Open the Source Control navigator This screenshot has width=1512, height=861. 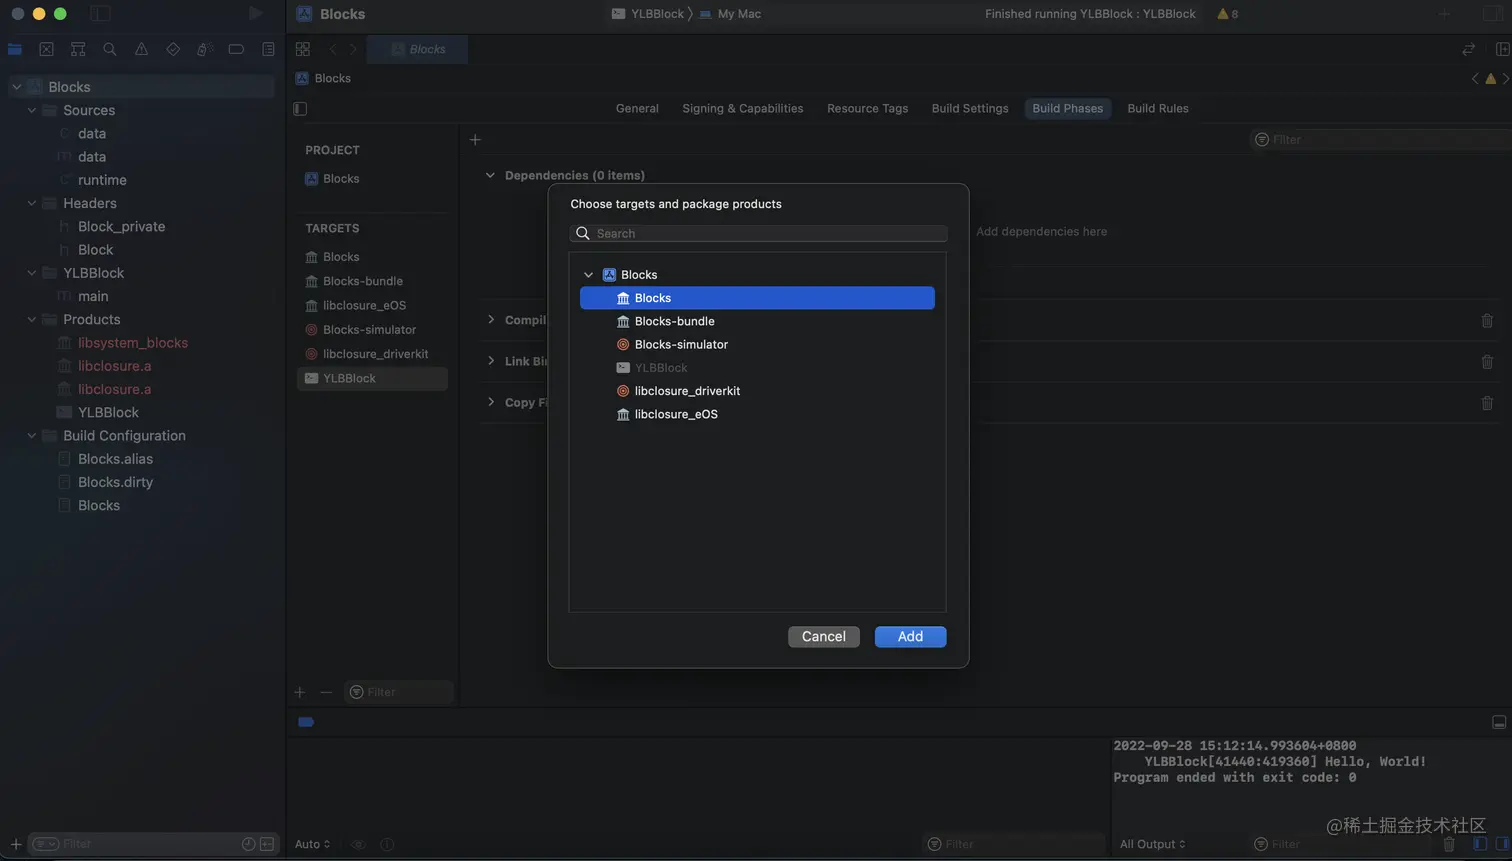click(x=46, y=49)
